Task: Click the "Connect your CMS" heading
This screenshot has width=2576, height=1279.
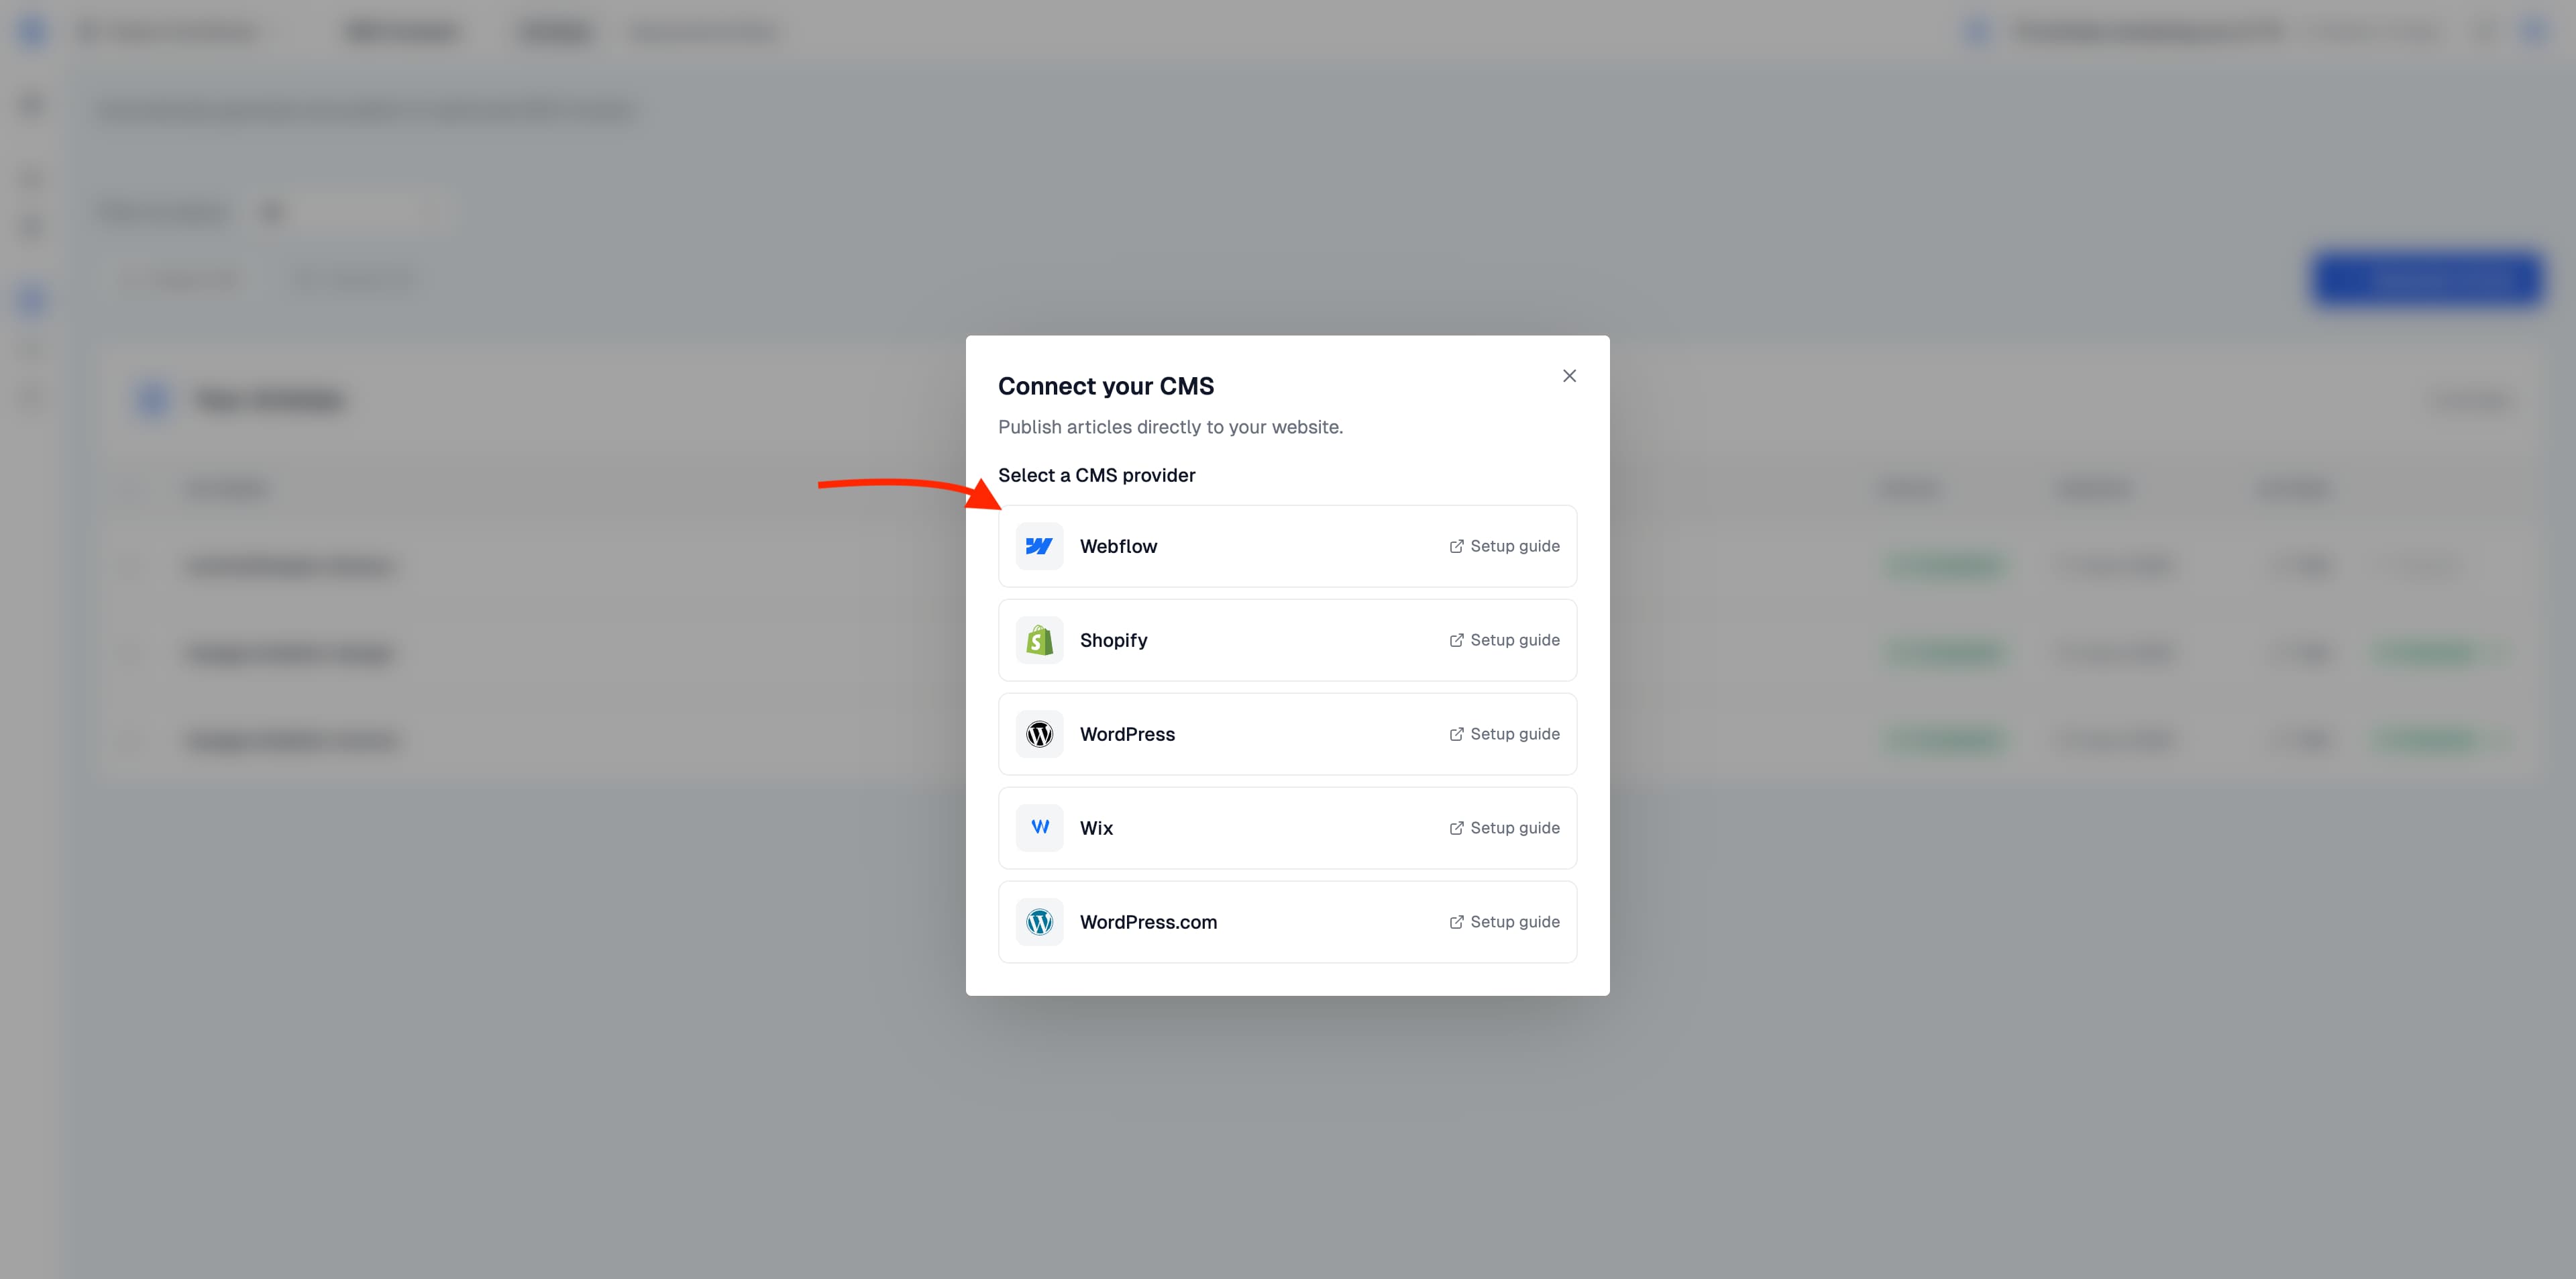Action: coord(1106,386)
